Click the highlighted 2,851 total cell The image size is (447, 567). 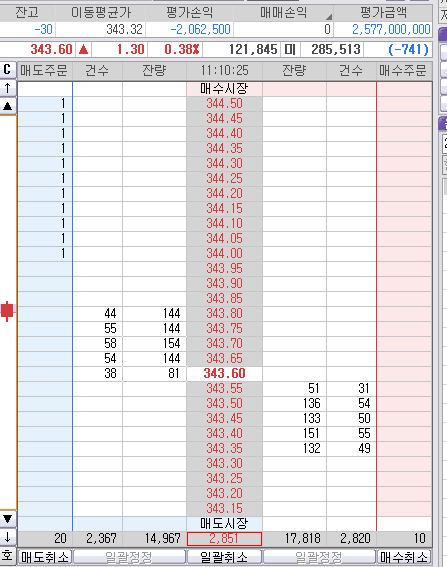pos(224,539)
